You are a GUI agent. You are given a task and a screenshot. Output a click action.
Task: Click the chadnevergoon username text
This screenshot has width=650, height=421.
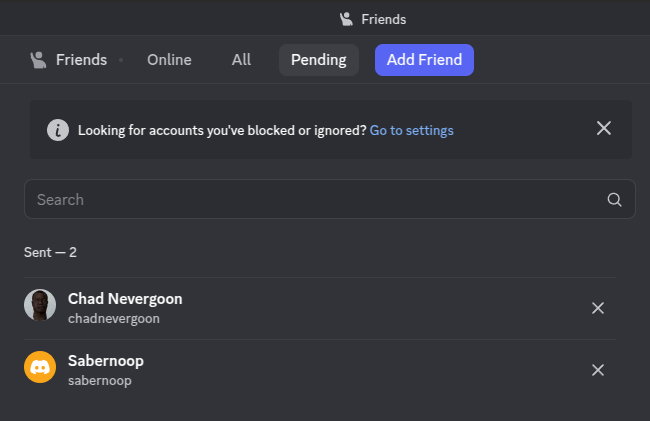[x=114, y=319]
